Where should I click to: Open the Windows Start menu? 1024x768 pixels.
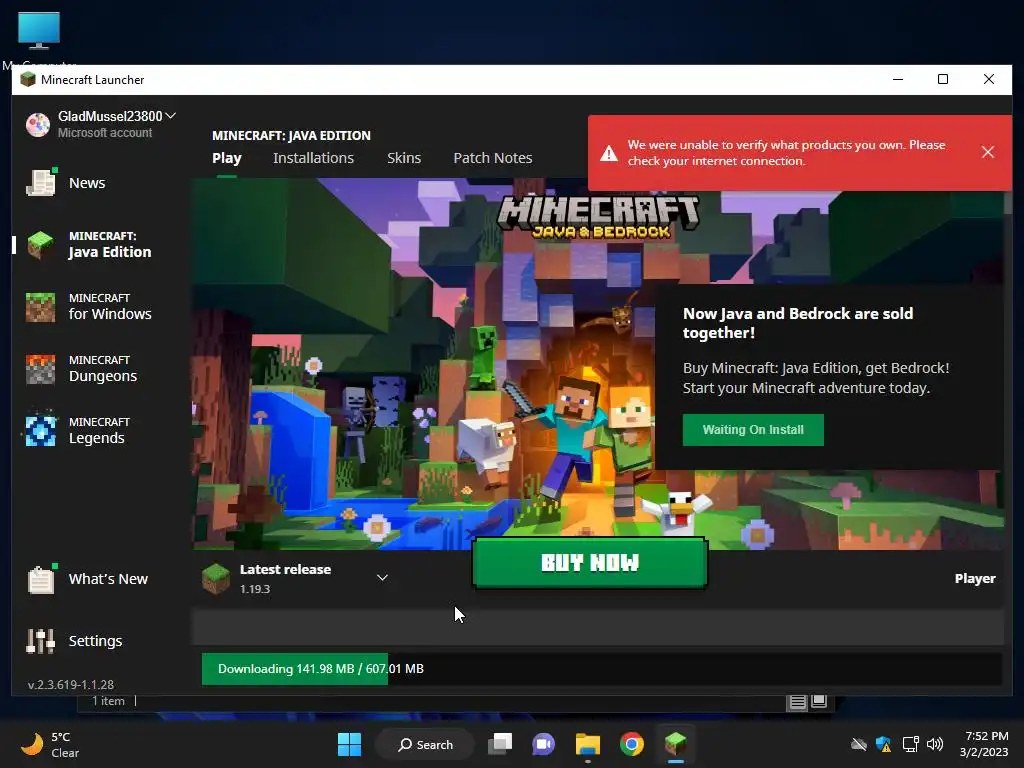(349, 744)
